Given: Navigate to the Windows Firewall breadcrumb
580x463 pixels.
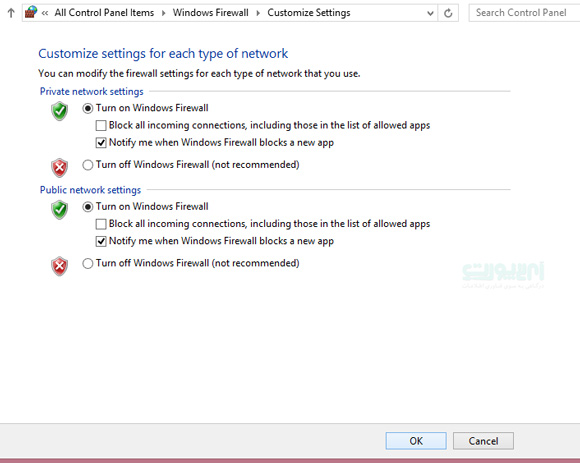Looking at the screenshot, I should pos(210,13).
